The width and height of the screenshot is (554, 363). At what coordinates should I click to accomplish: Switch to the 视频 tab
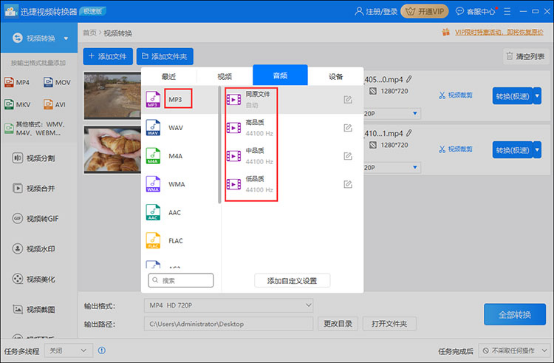(x=225, y=76)
